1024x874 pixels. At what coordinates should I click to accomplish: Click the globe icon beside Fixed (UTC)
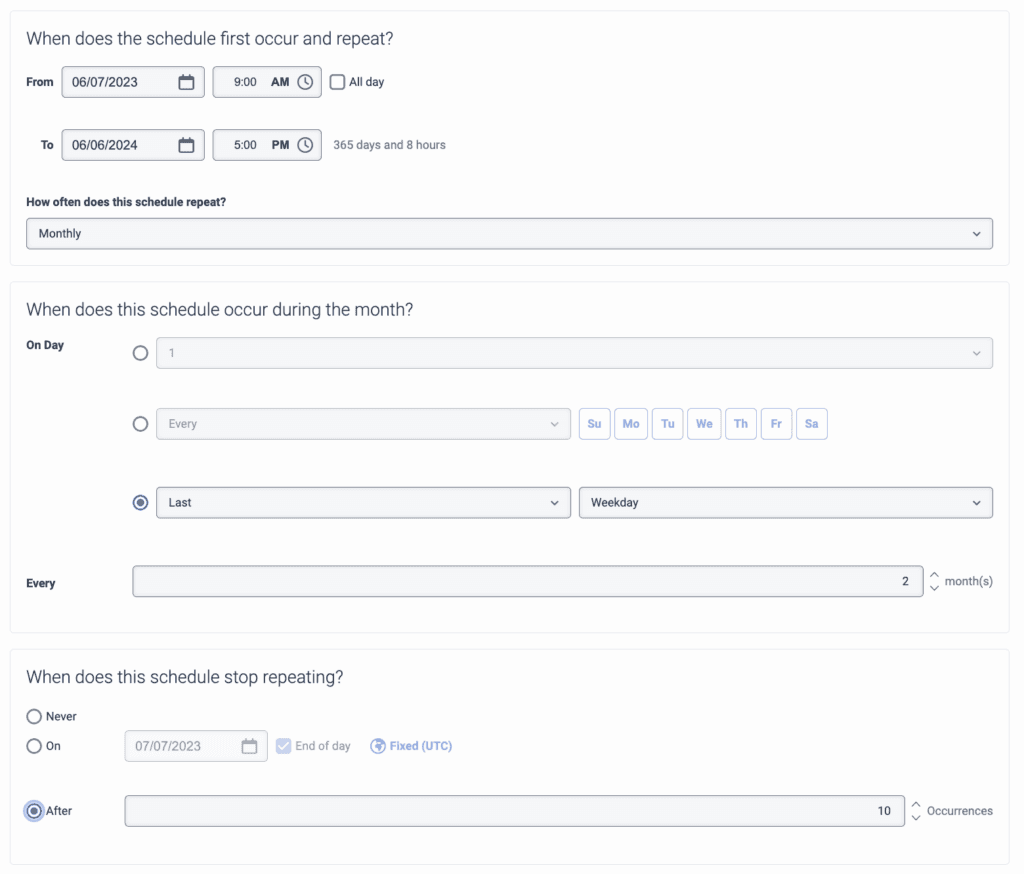tap(378, 746)
